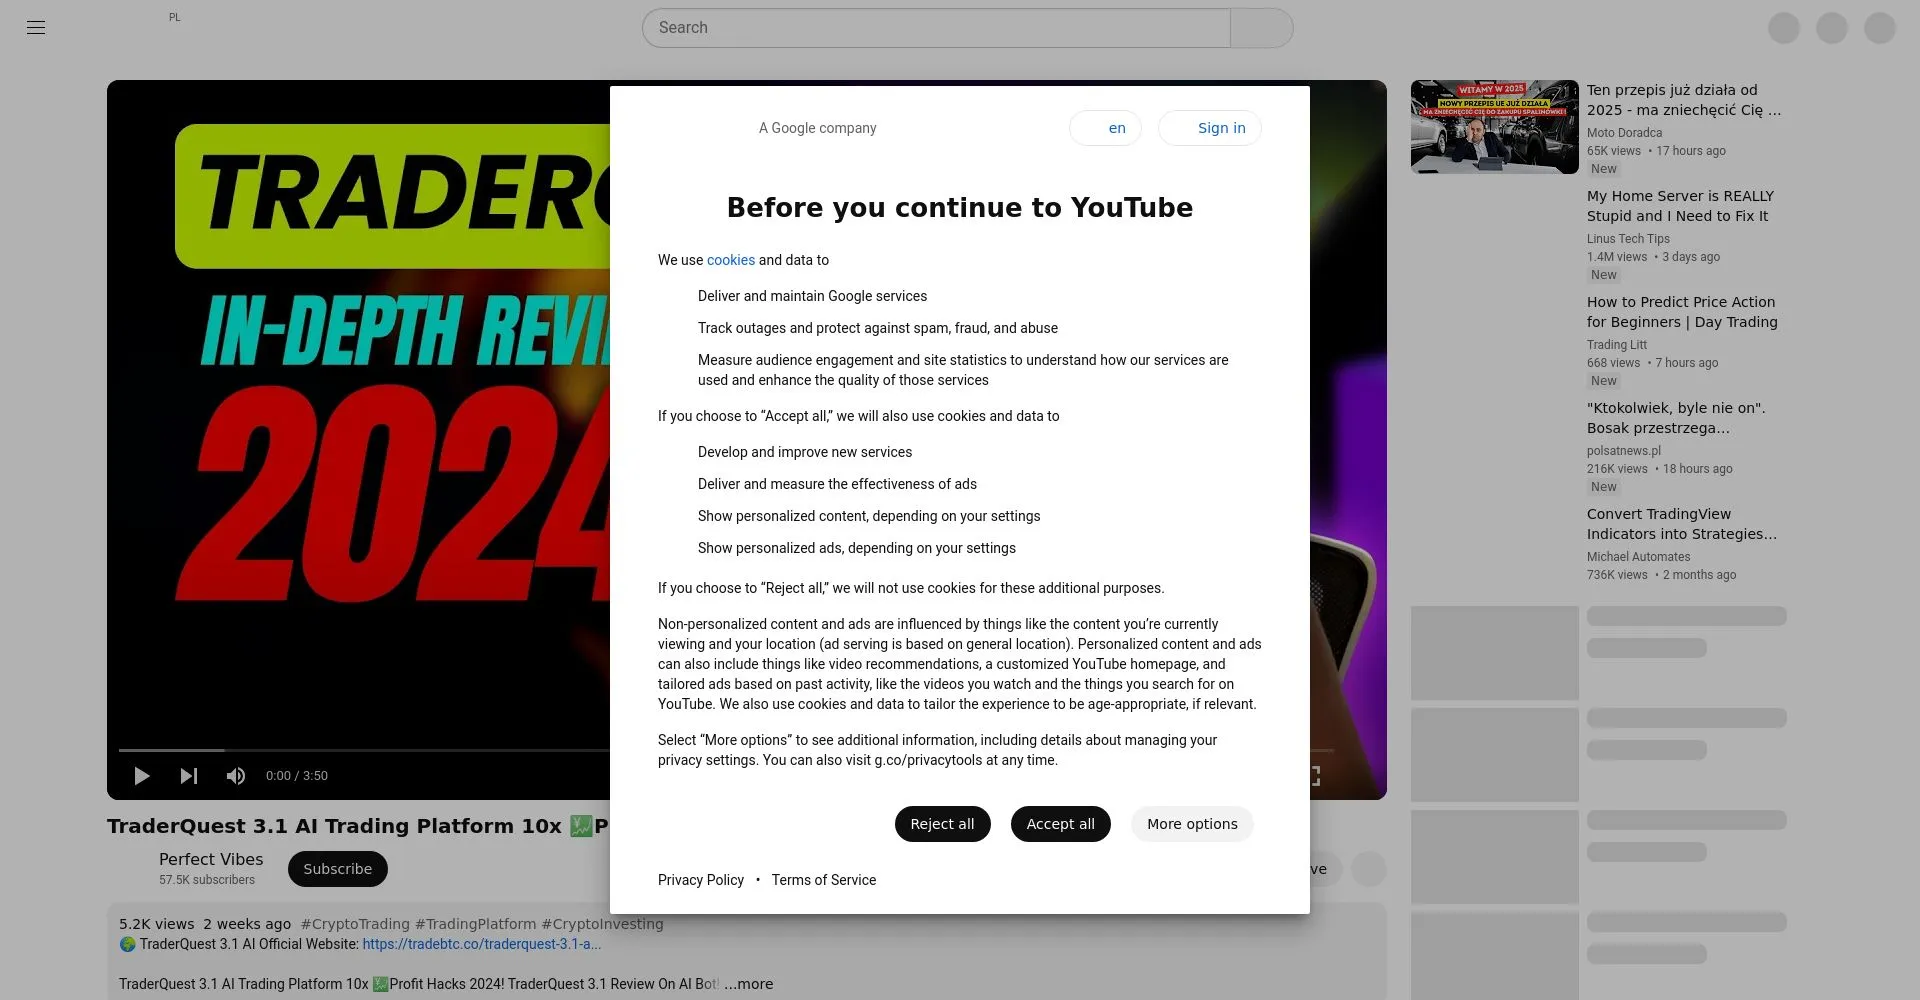The image size is (1920, 1000).
Task: Open the Perfect Vibes channel name
Action: click(211, 859)
